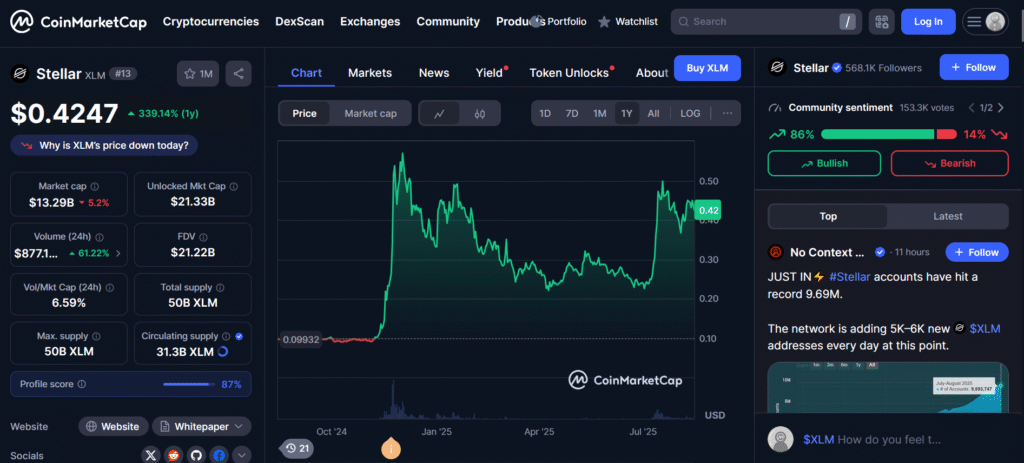The image size is (1024, 463).
Task: Set chart range to 7D
Action: tap(572, 114)
